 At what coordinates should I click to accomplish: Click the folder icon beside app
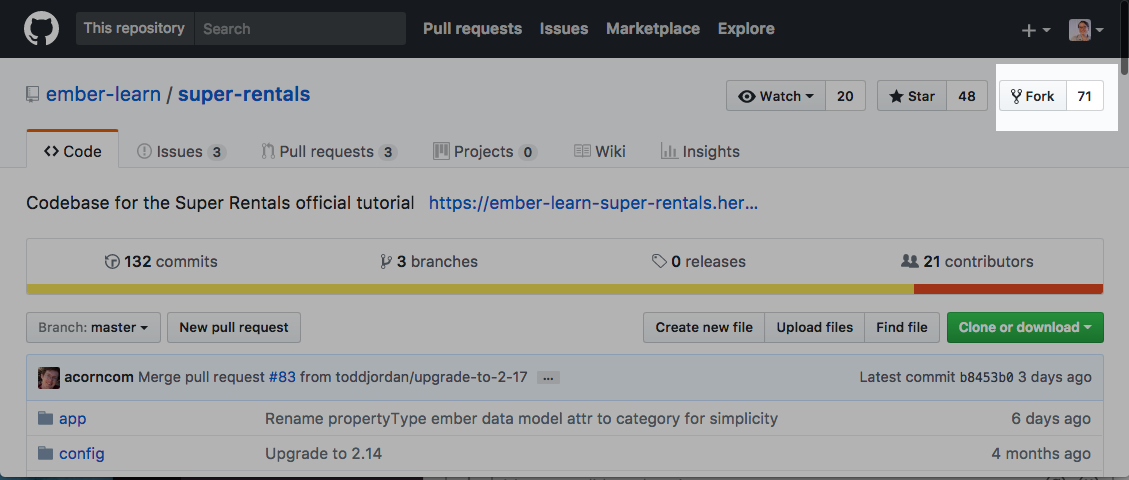(46, 418)
